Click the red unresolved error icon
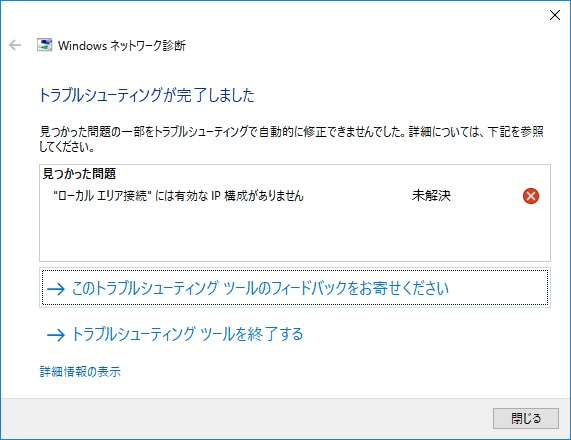 pos(531,196)
